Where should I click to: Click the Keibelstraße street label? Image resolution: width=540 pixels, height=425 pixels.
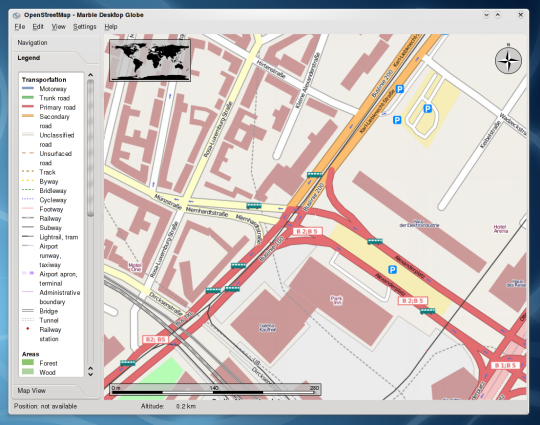pos(490,135)
